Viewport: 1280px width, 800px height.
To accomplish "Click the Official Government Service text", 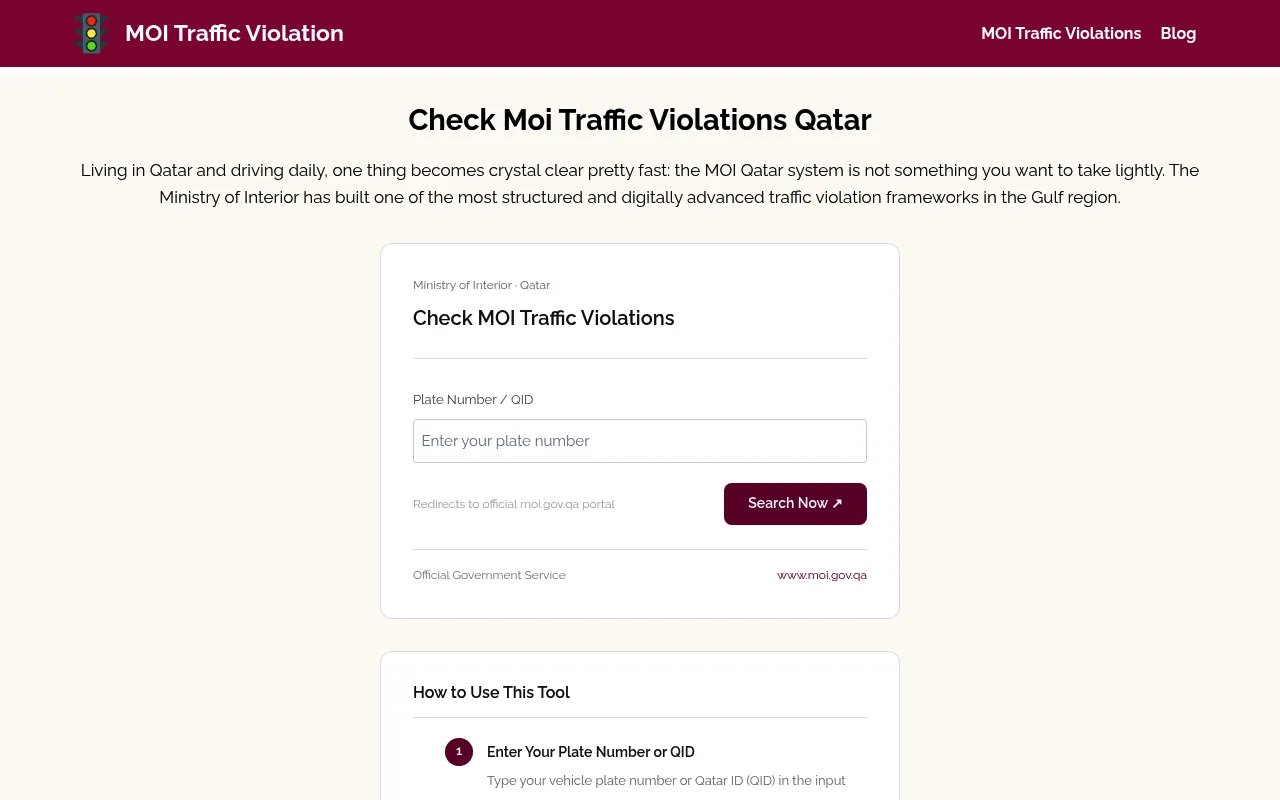I will point(489,575).
